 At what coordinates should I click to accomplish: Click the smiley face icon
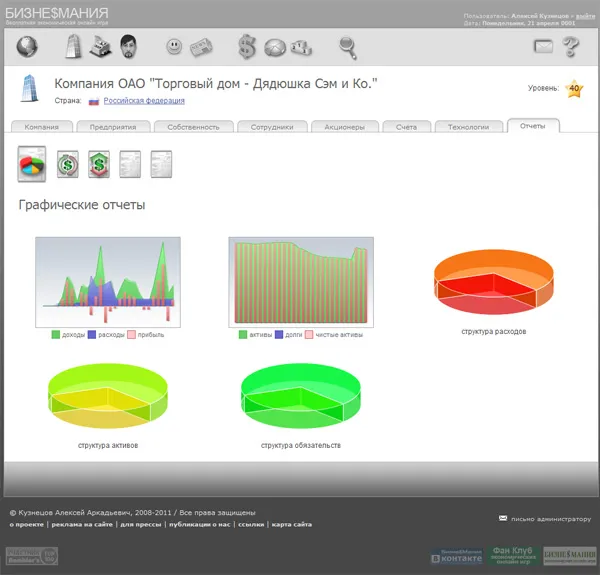(175, 46)
